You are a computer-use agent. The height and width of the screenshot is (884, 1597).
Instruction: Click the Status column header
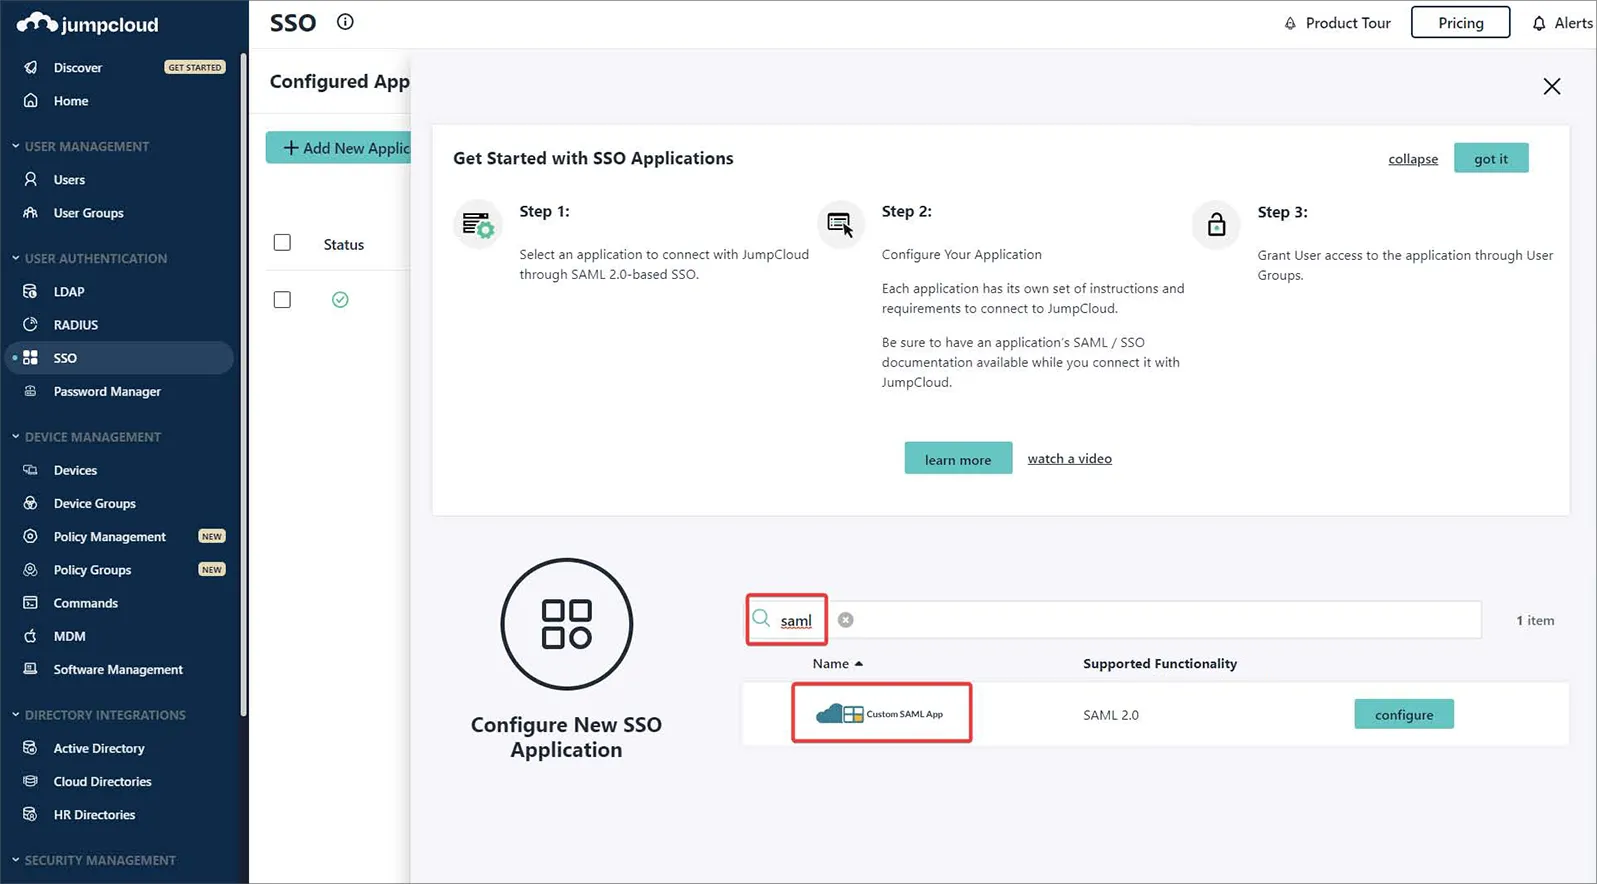(344, 245)
